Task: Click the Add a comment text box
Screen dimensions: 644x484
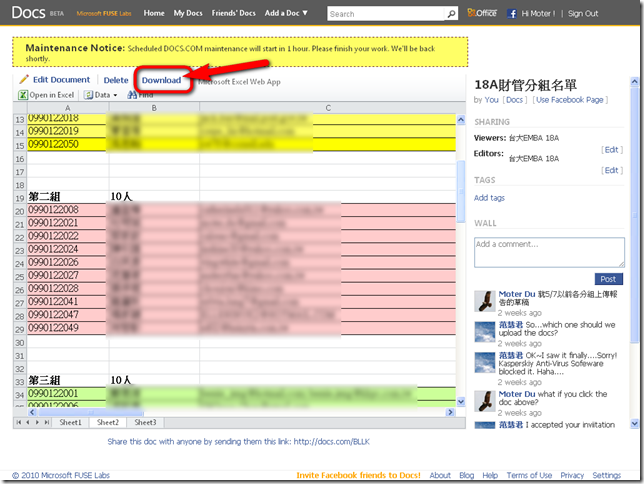Action: (x=549, y=252)
